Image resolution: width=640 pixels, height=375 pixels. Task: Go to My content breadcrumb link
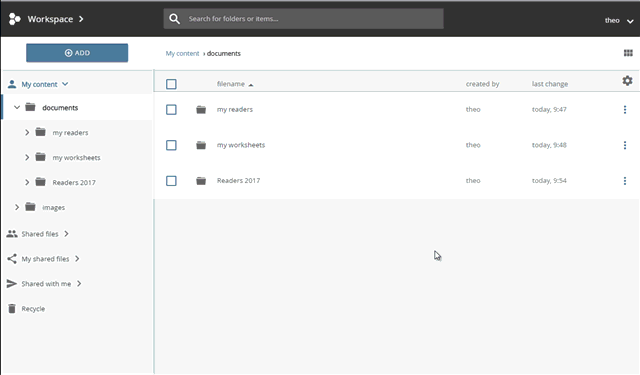(182, 53)
